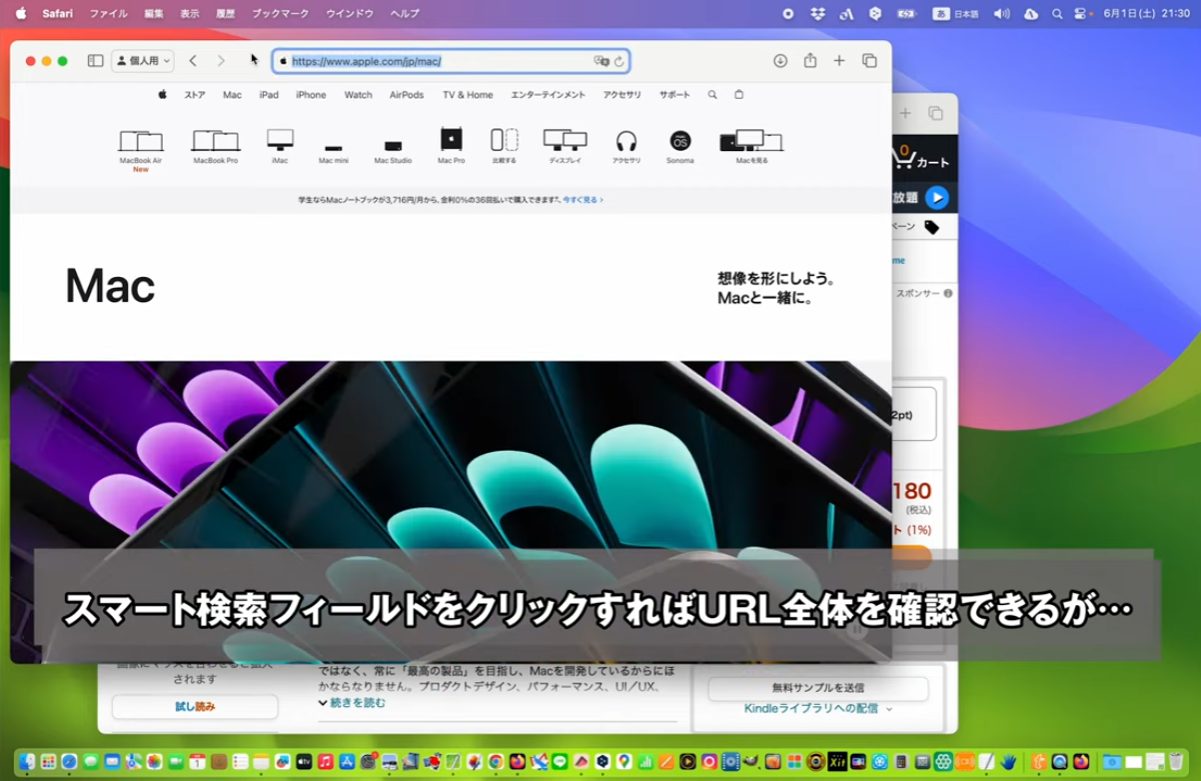The width and height of the screenshot is (1201, 781).
Task: Open the 表示 menu
Action: tap(190, 14)
